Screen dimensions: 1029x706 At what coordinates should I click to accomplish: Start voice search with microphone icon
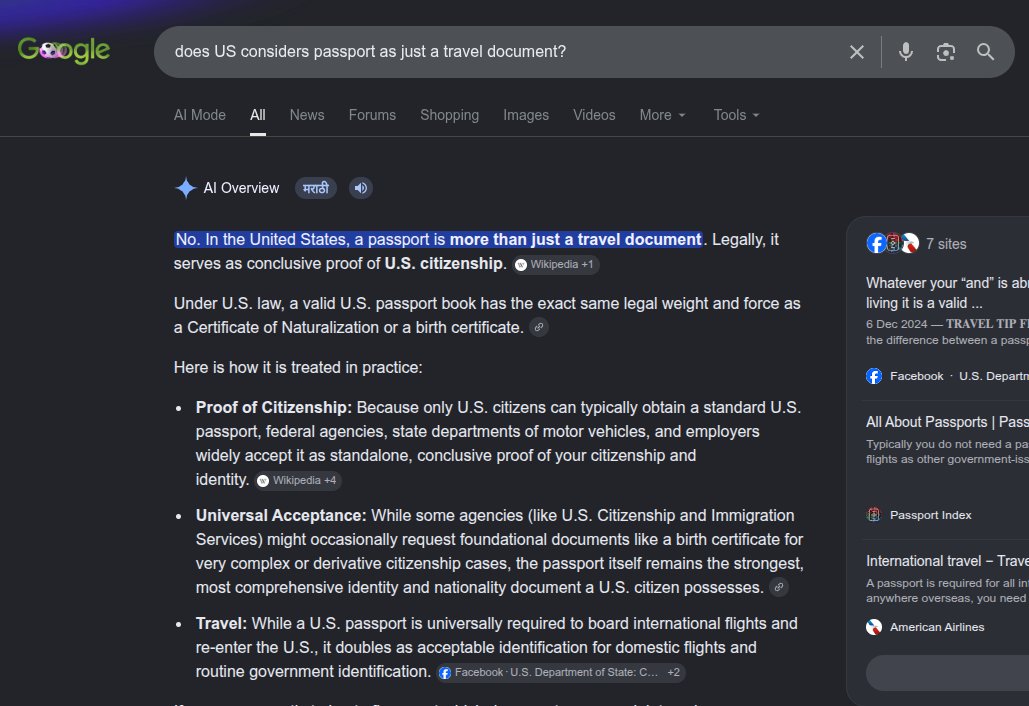(906, 52)
